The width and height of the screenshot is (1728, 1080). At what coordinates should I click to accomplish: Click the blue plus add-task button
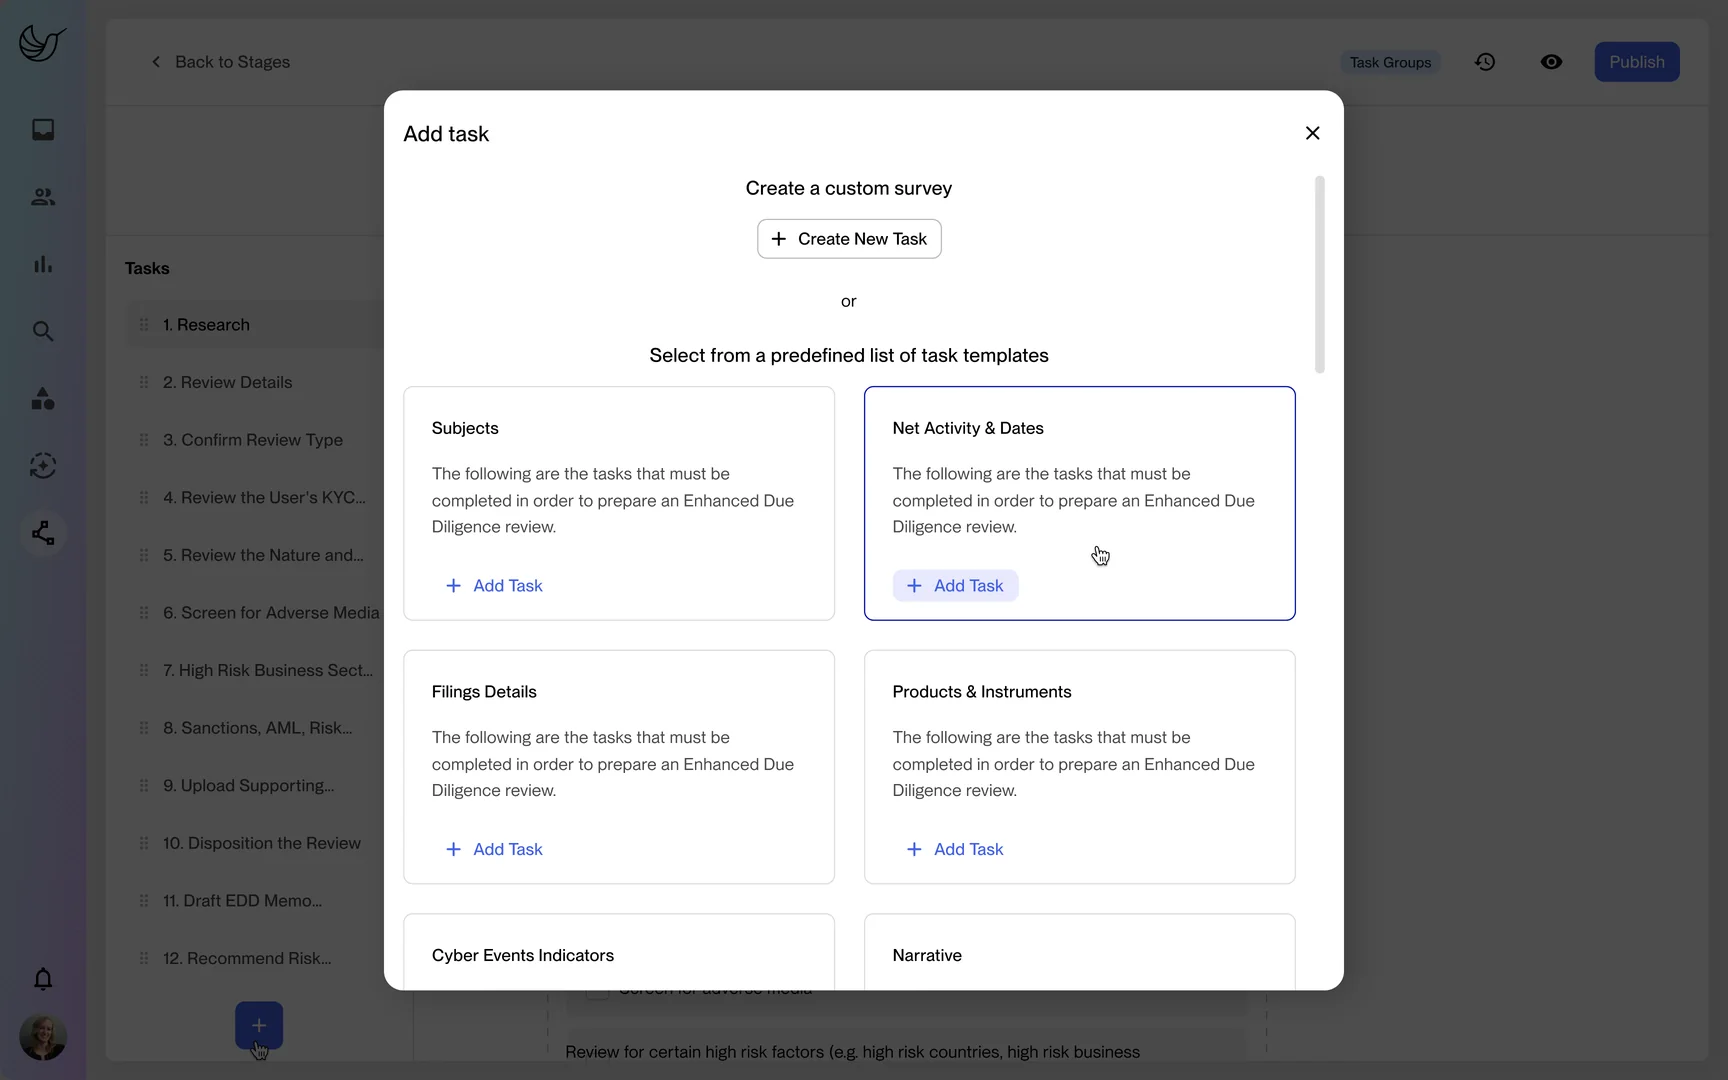pos(259,1025)
